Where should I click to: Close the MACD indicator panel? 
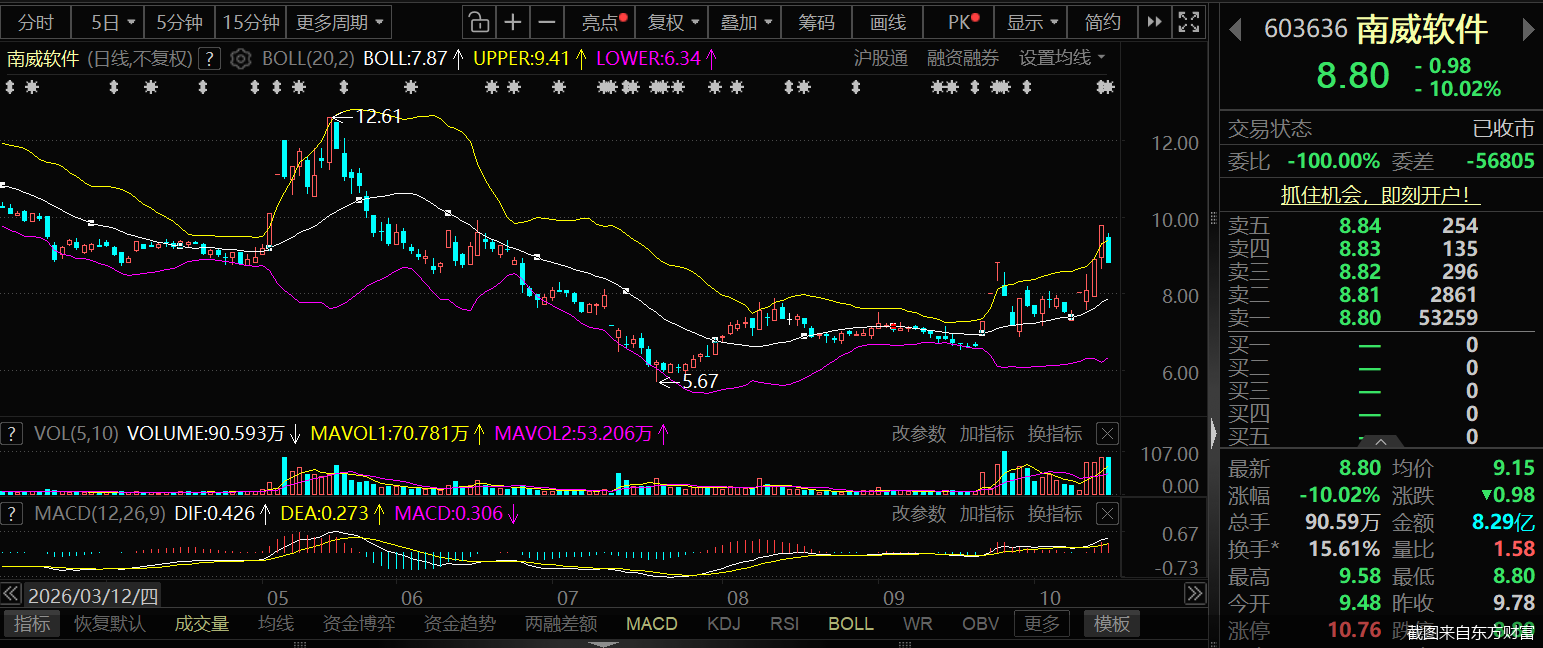1107,514
